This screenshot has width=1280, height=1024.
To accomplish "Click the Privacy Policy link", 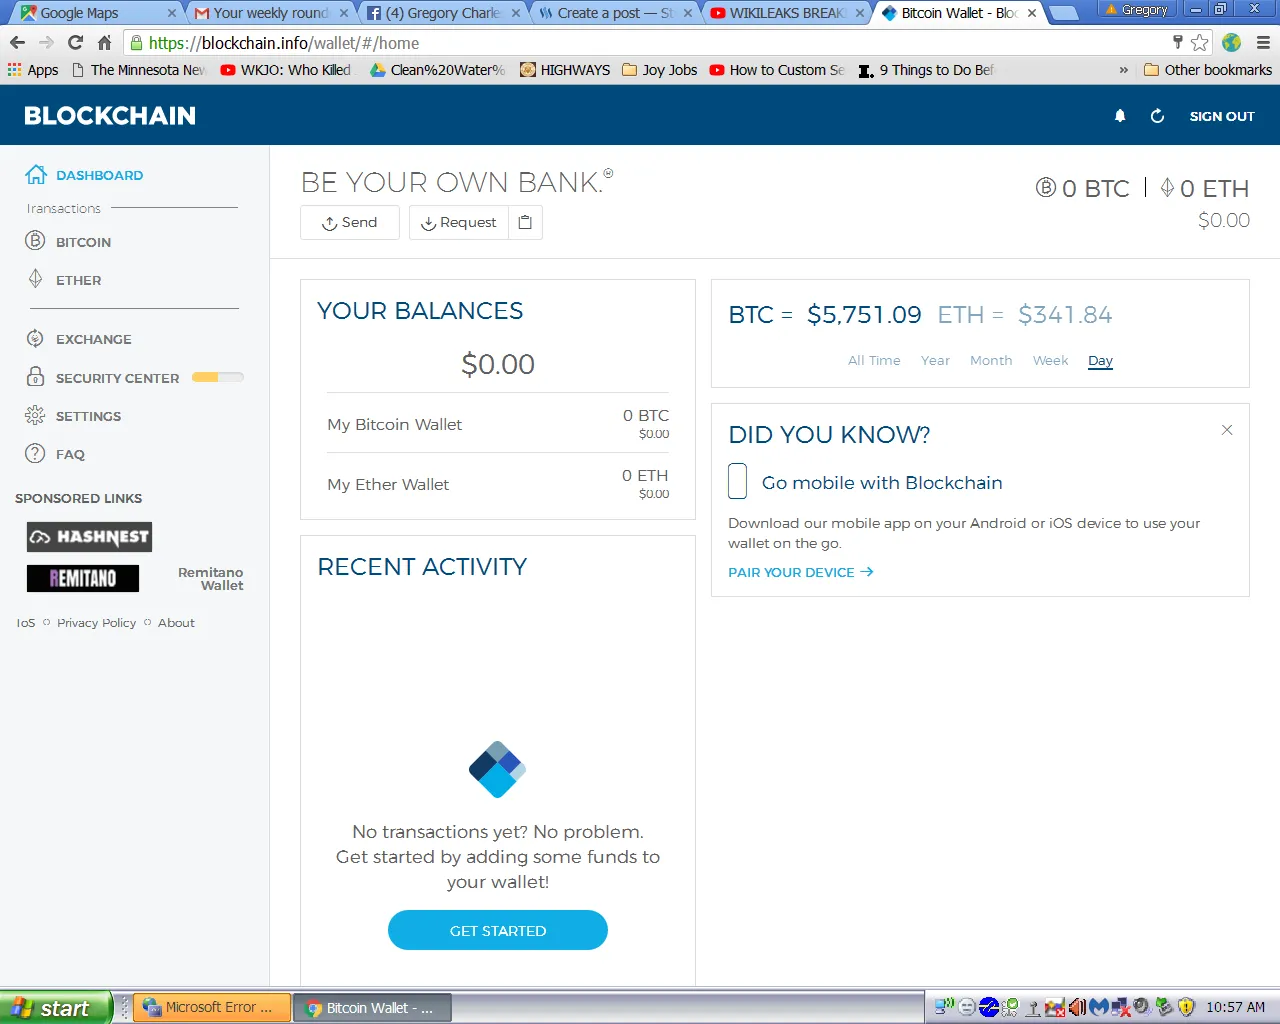I will pos(96,622).
